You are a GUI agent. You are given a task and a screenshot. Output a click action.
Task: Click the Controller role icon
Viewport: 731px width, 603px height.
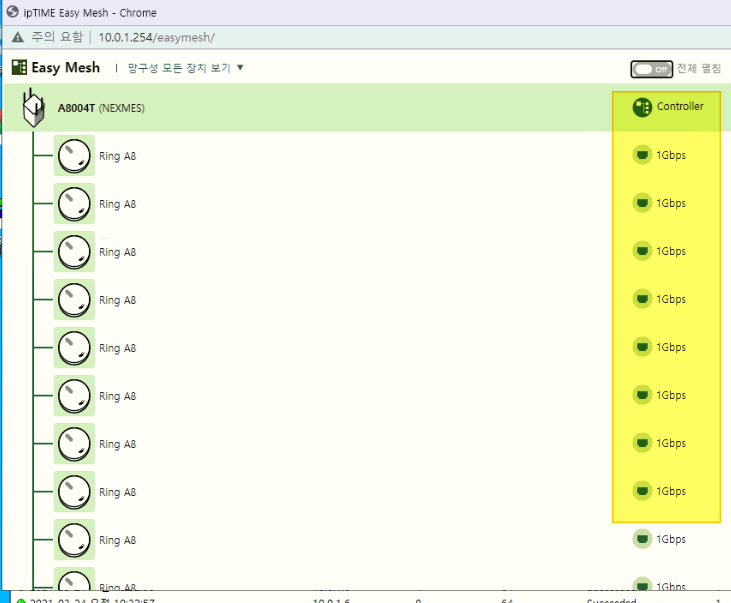tap(642, 107)
